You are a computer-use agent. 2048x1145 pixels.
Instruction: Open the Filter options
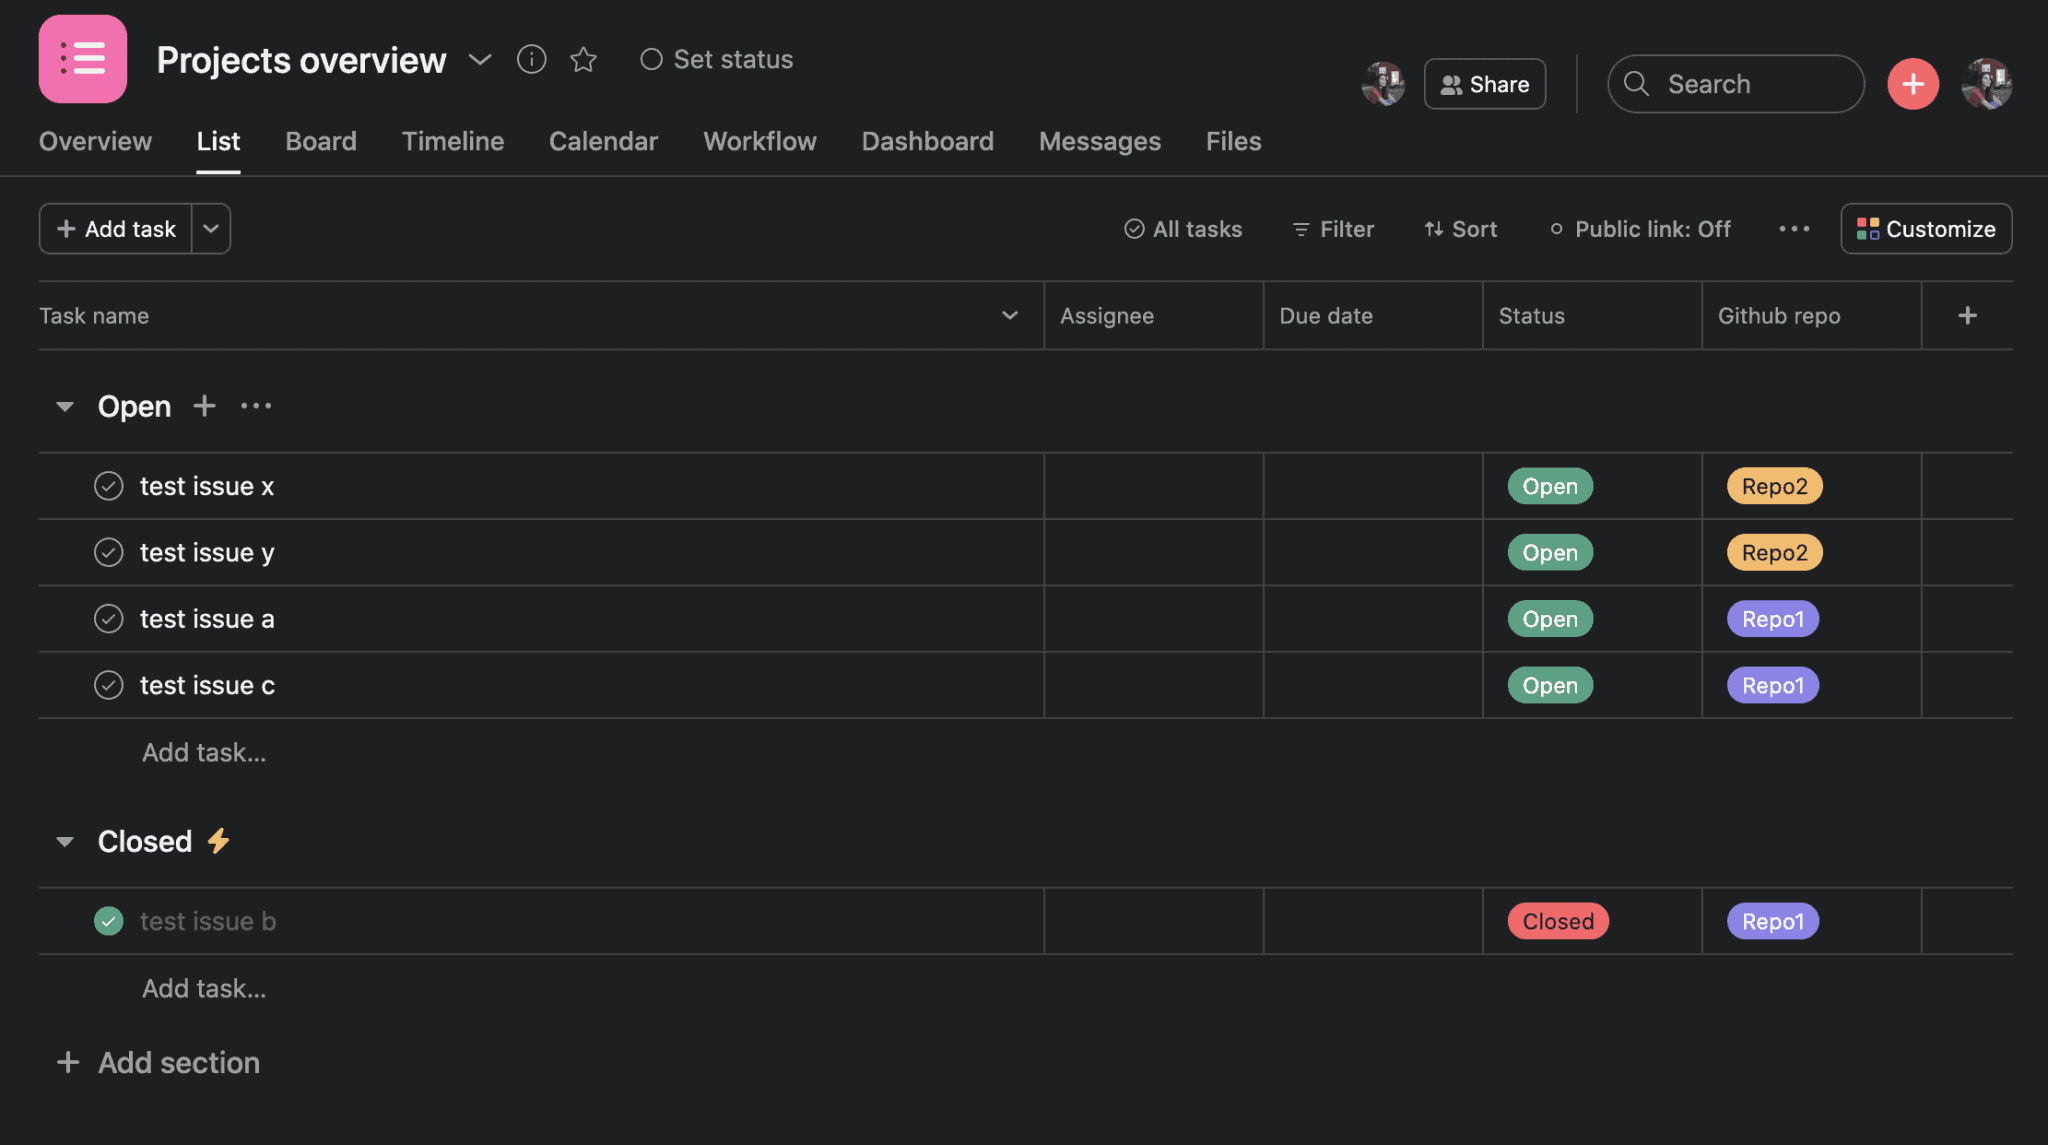[1332, 229]
